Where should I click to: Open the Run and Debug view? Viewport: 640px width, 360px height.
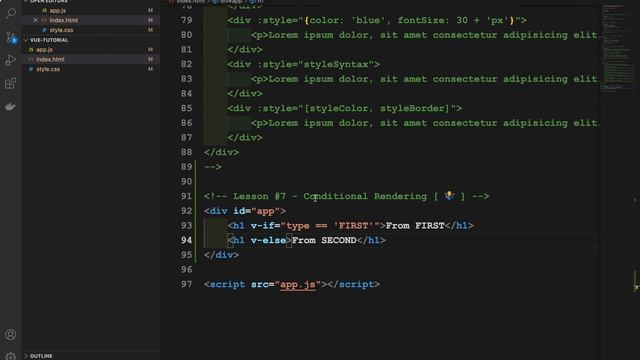[11, 60]
